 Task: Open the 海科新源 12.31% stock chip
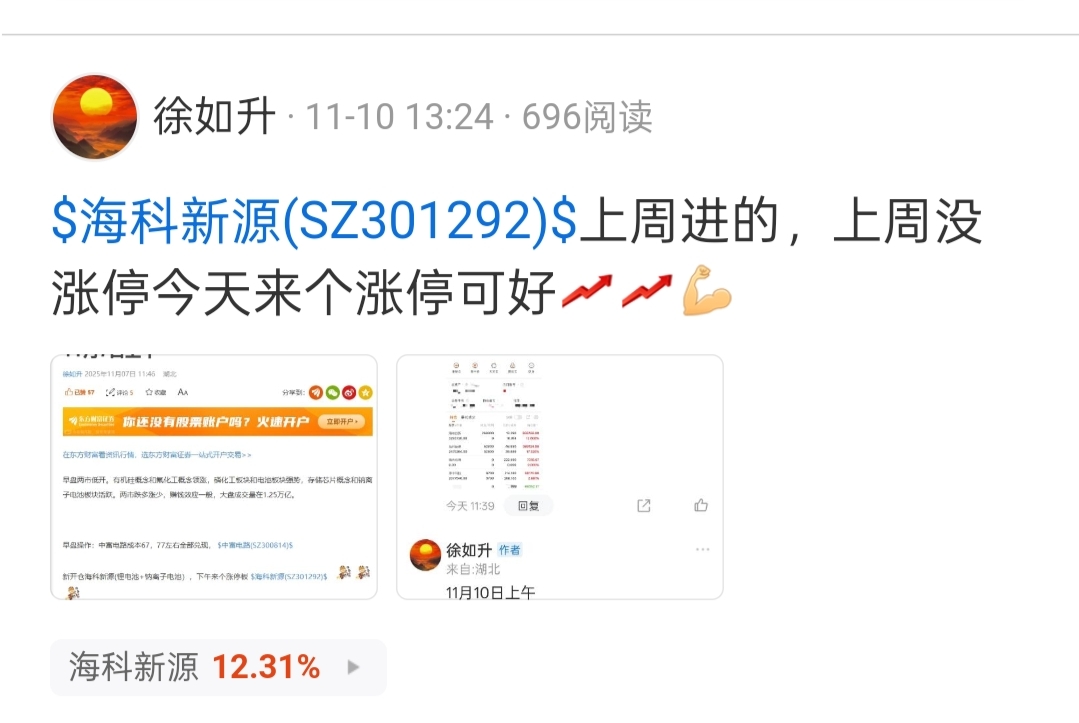[x=218, y=667]
